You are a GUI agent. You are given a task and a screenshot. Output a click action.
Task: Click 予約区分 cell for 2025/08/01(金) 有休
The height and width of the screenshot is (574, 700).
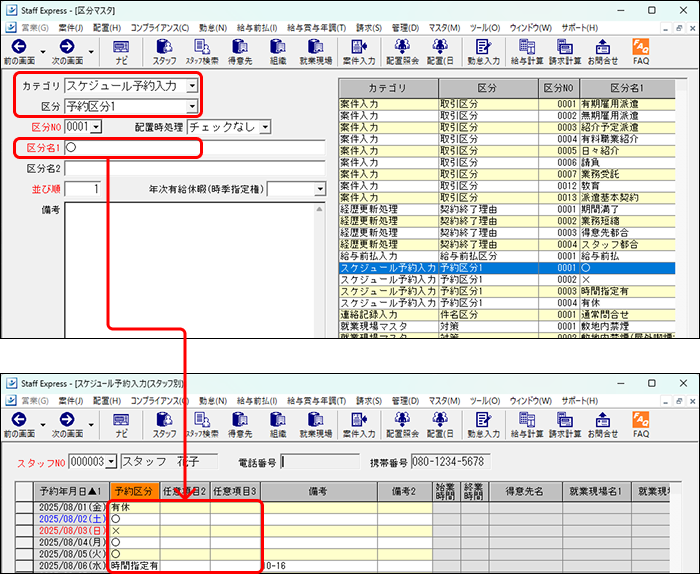134,507
